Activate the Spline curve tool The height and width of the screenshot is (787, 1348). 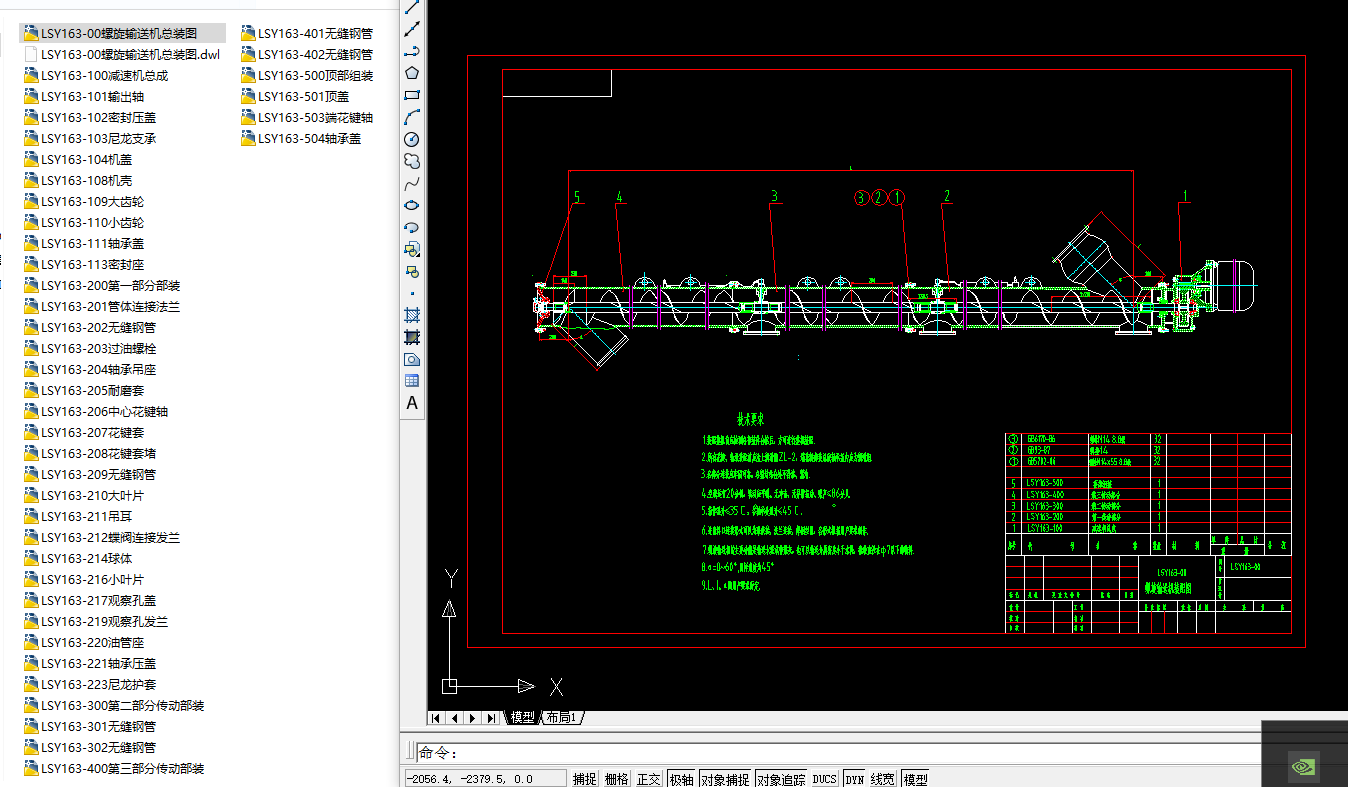pyautogui.click(x=411, y=183)
